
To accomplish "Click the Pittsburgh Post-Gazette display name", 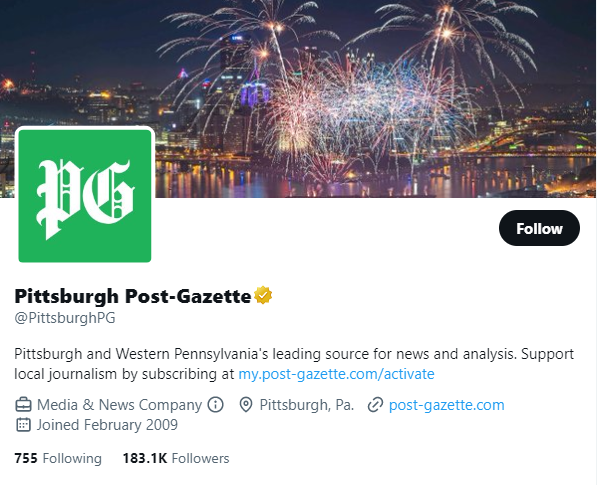I will (x=133, y=296).
